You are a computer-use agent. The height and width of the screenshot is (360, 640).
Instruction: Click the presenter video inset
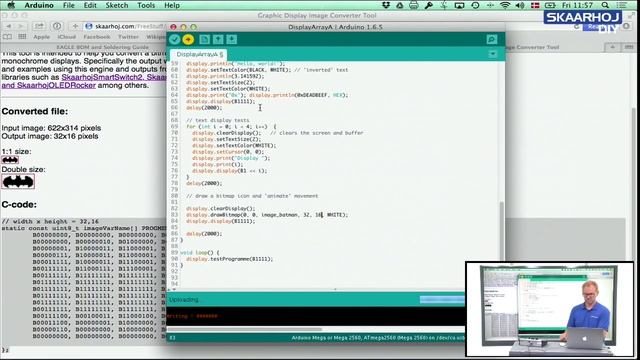click(550, 309)
